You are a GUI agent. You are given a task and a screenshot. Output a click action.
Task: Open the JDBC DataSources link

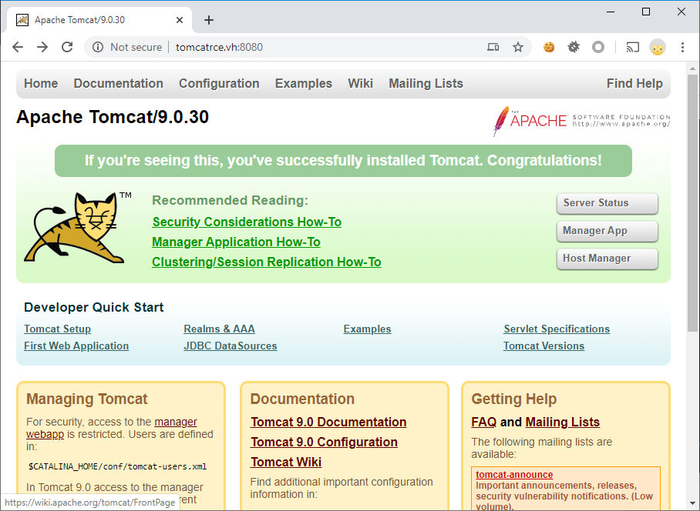(x=230, y=346)
